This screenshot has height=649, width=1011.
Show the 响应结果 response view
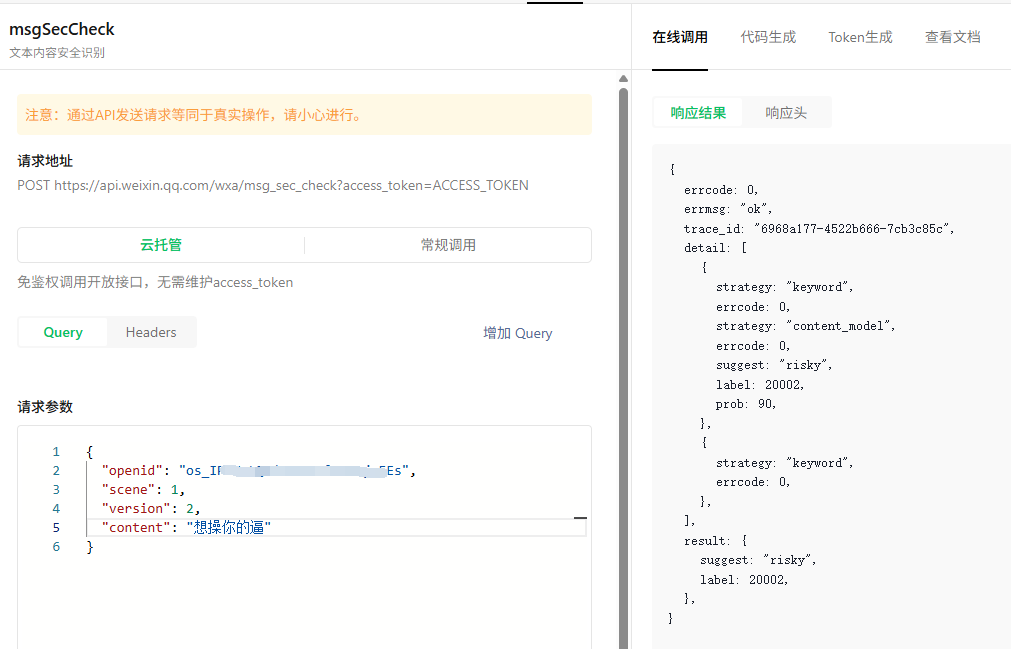tap(698, 113)
